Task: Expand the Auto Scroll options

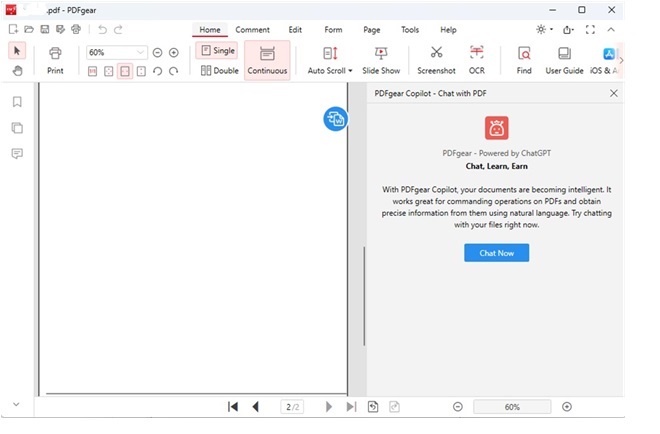Action: point(350,71)
